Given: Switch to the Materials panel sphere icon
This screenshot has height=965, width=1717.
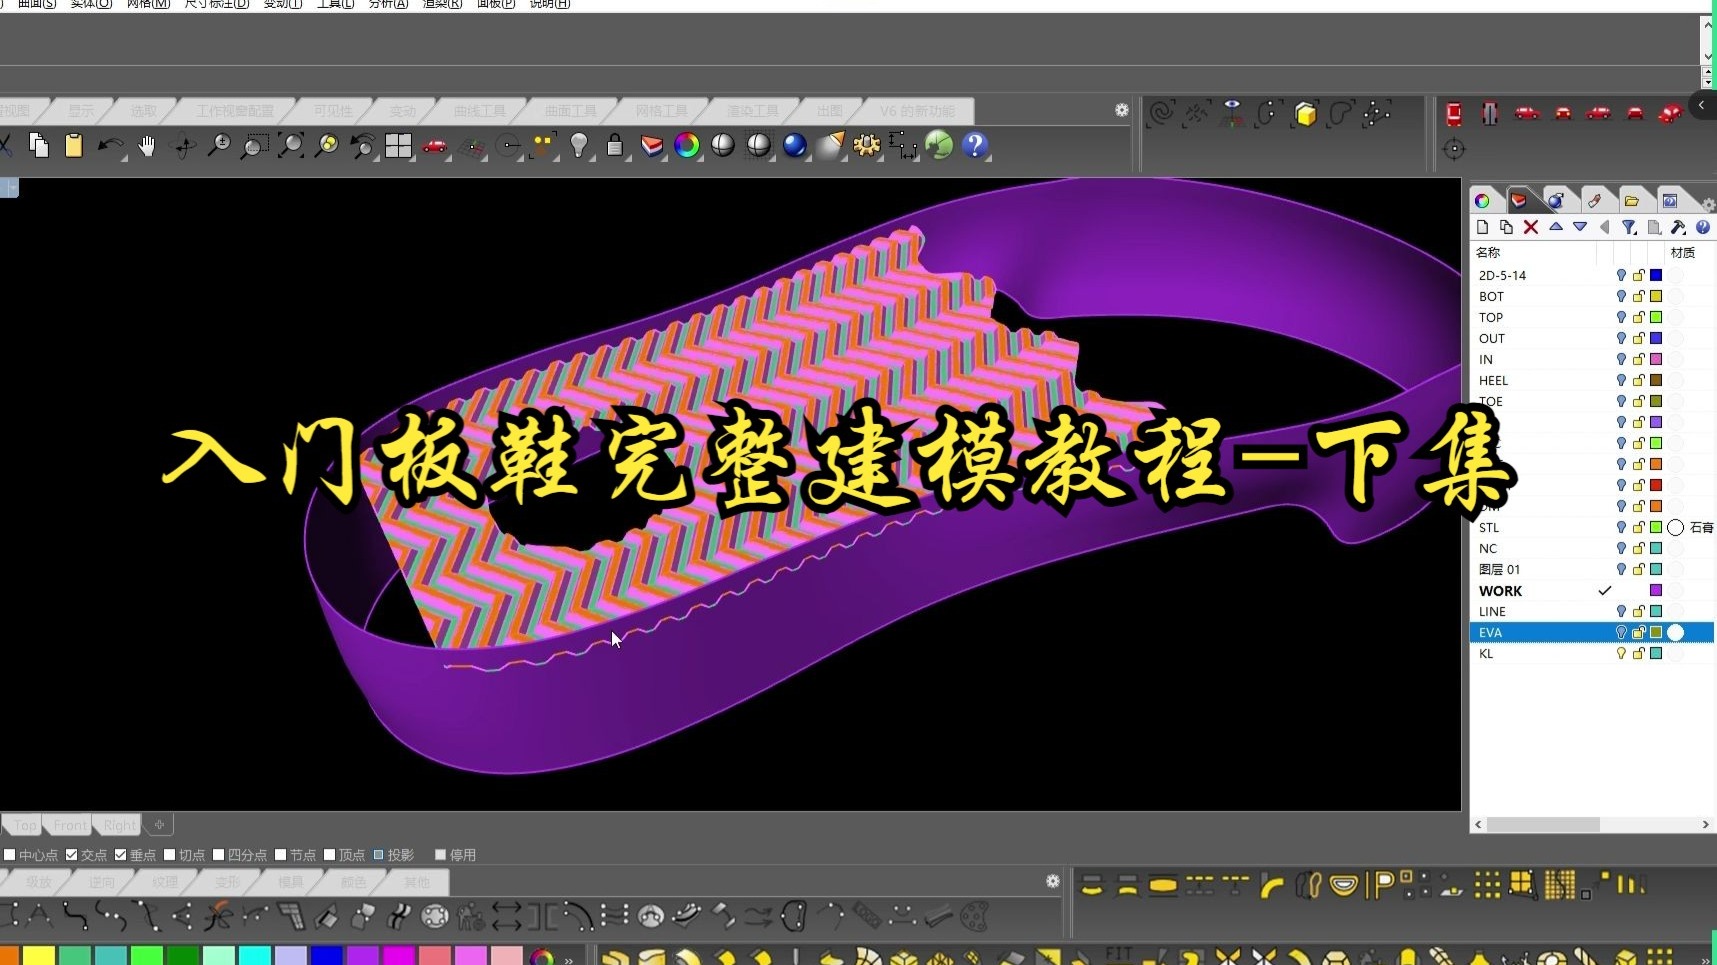Looking at the screenshot, I should 1556,200.
